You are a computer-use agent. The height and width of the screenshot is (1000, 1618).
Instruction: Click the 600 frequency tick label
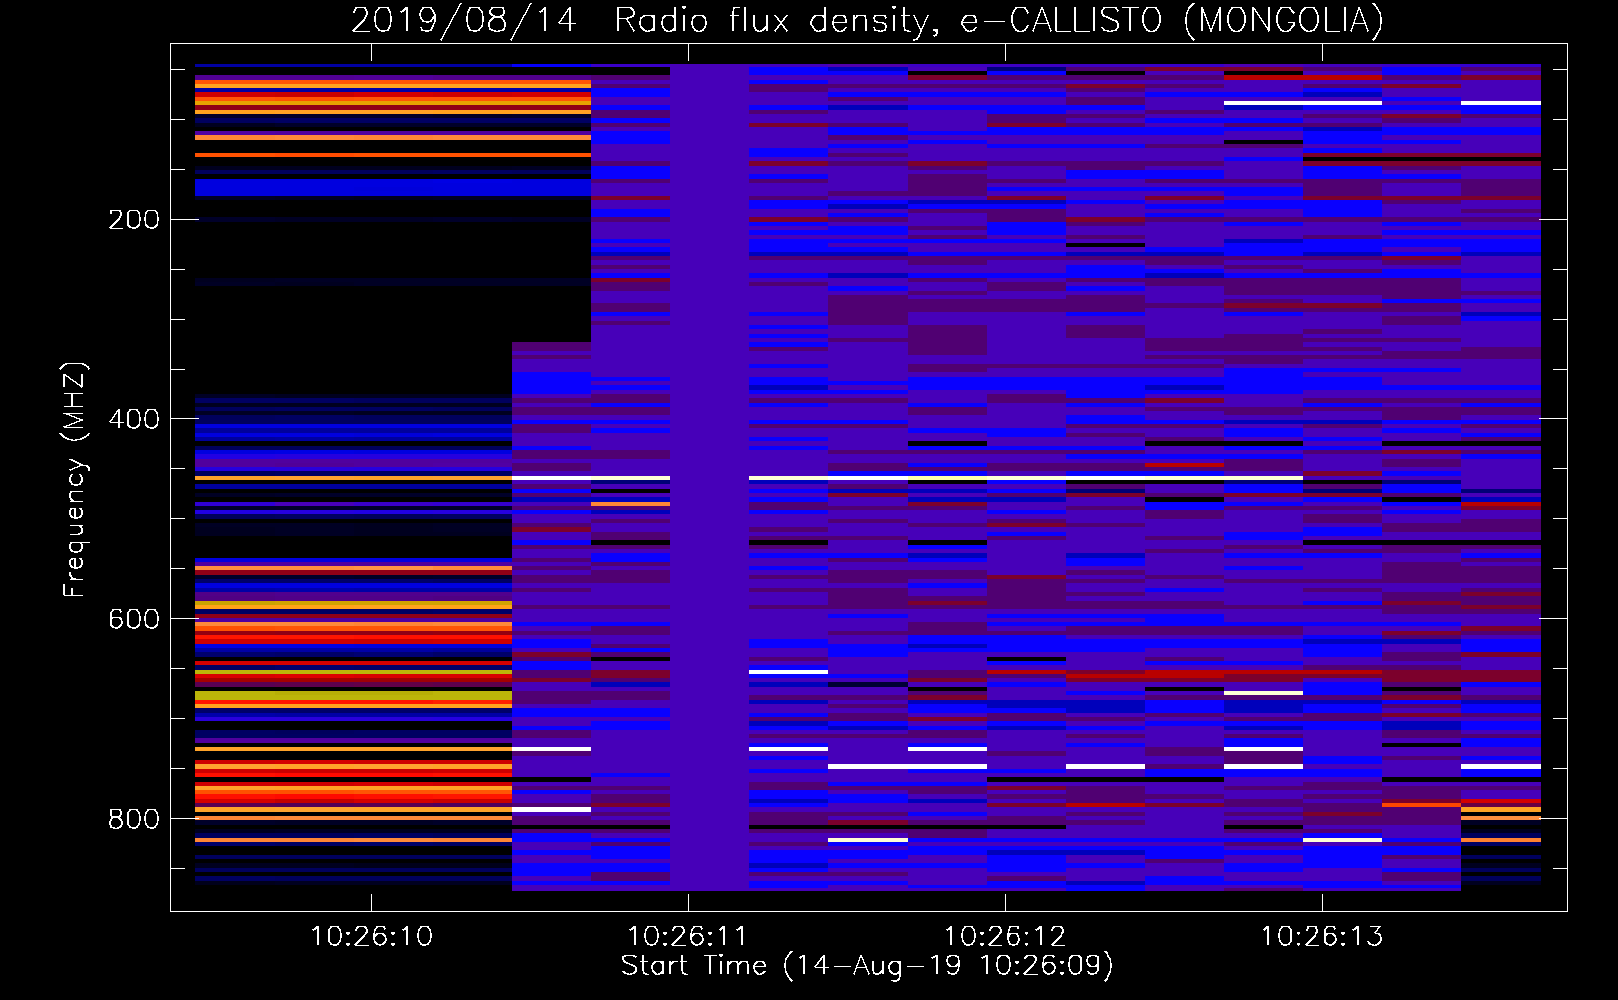coord(134,619)
